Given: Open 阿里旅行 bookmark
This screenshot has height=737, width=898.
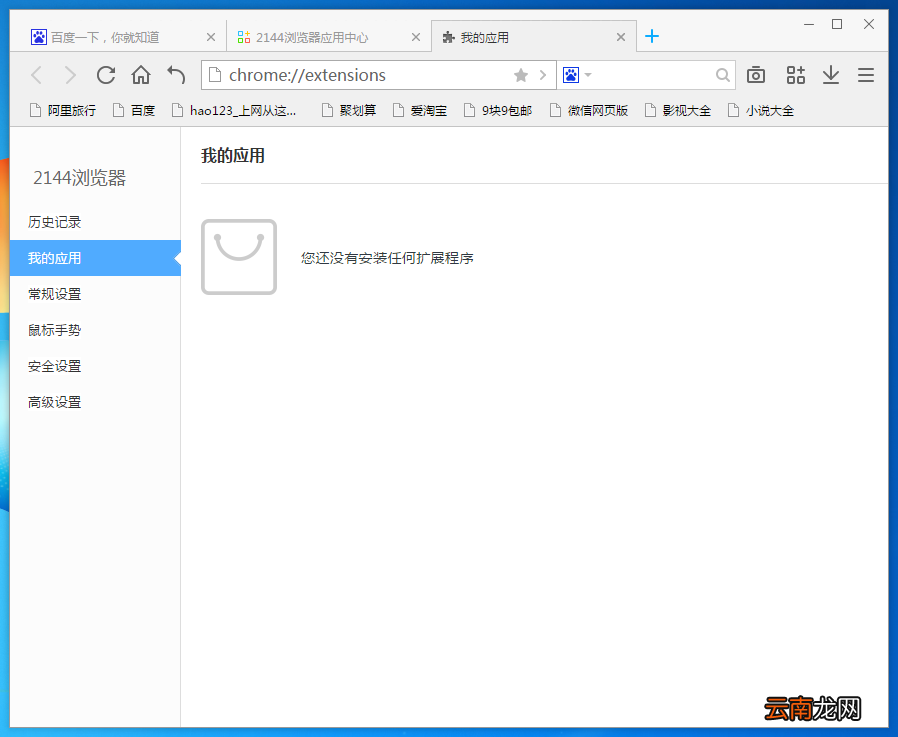Looking at the screenshot, I should [62, 111].
